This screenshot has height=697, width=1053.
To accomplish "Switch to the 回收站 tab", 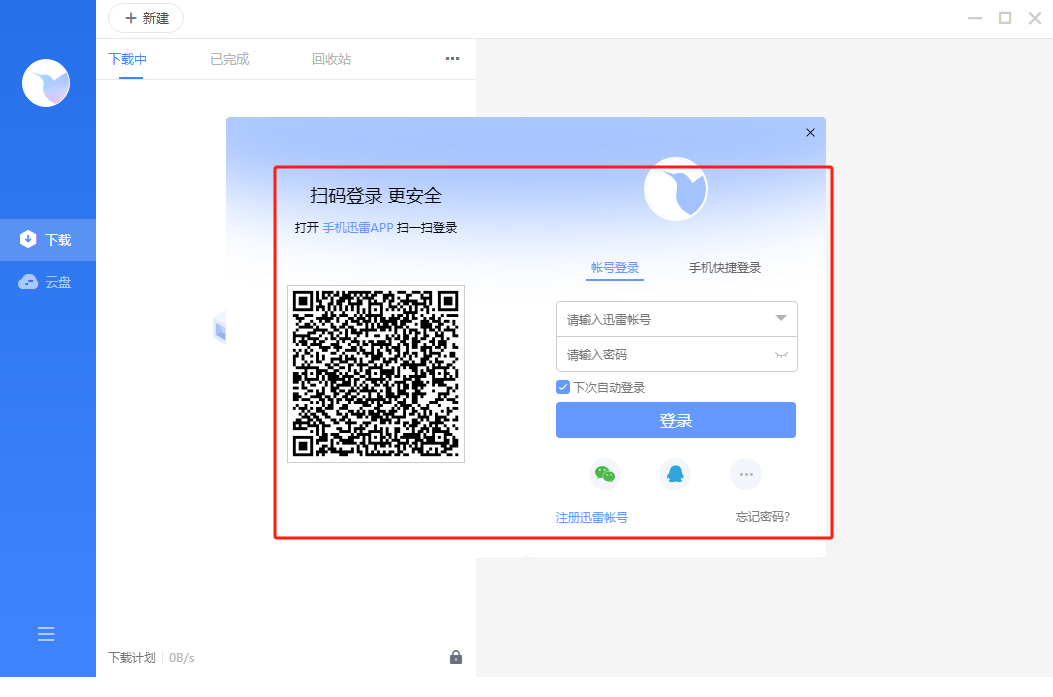I will (x=332, y=59).
